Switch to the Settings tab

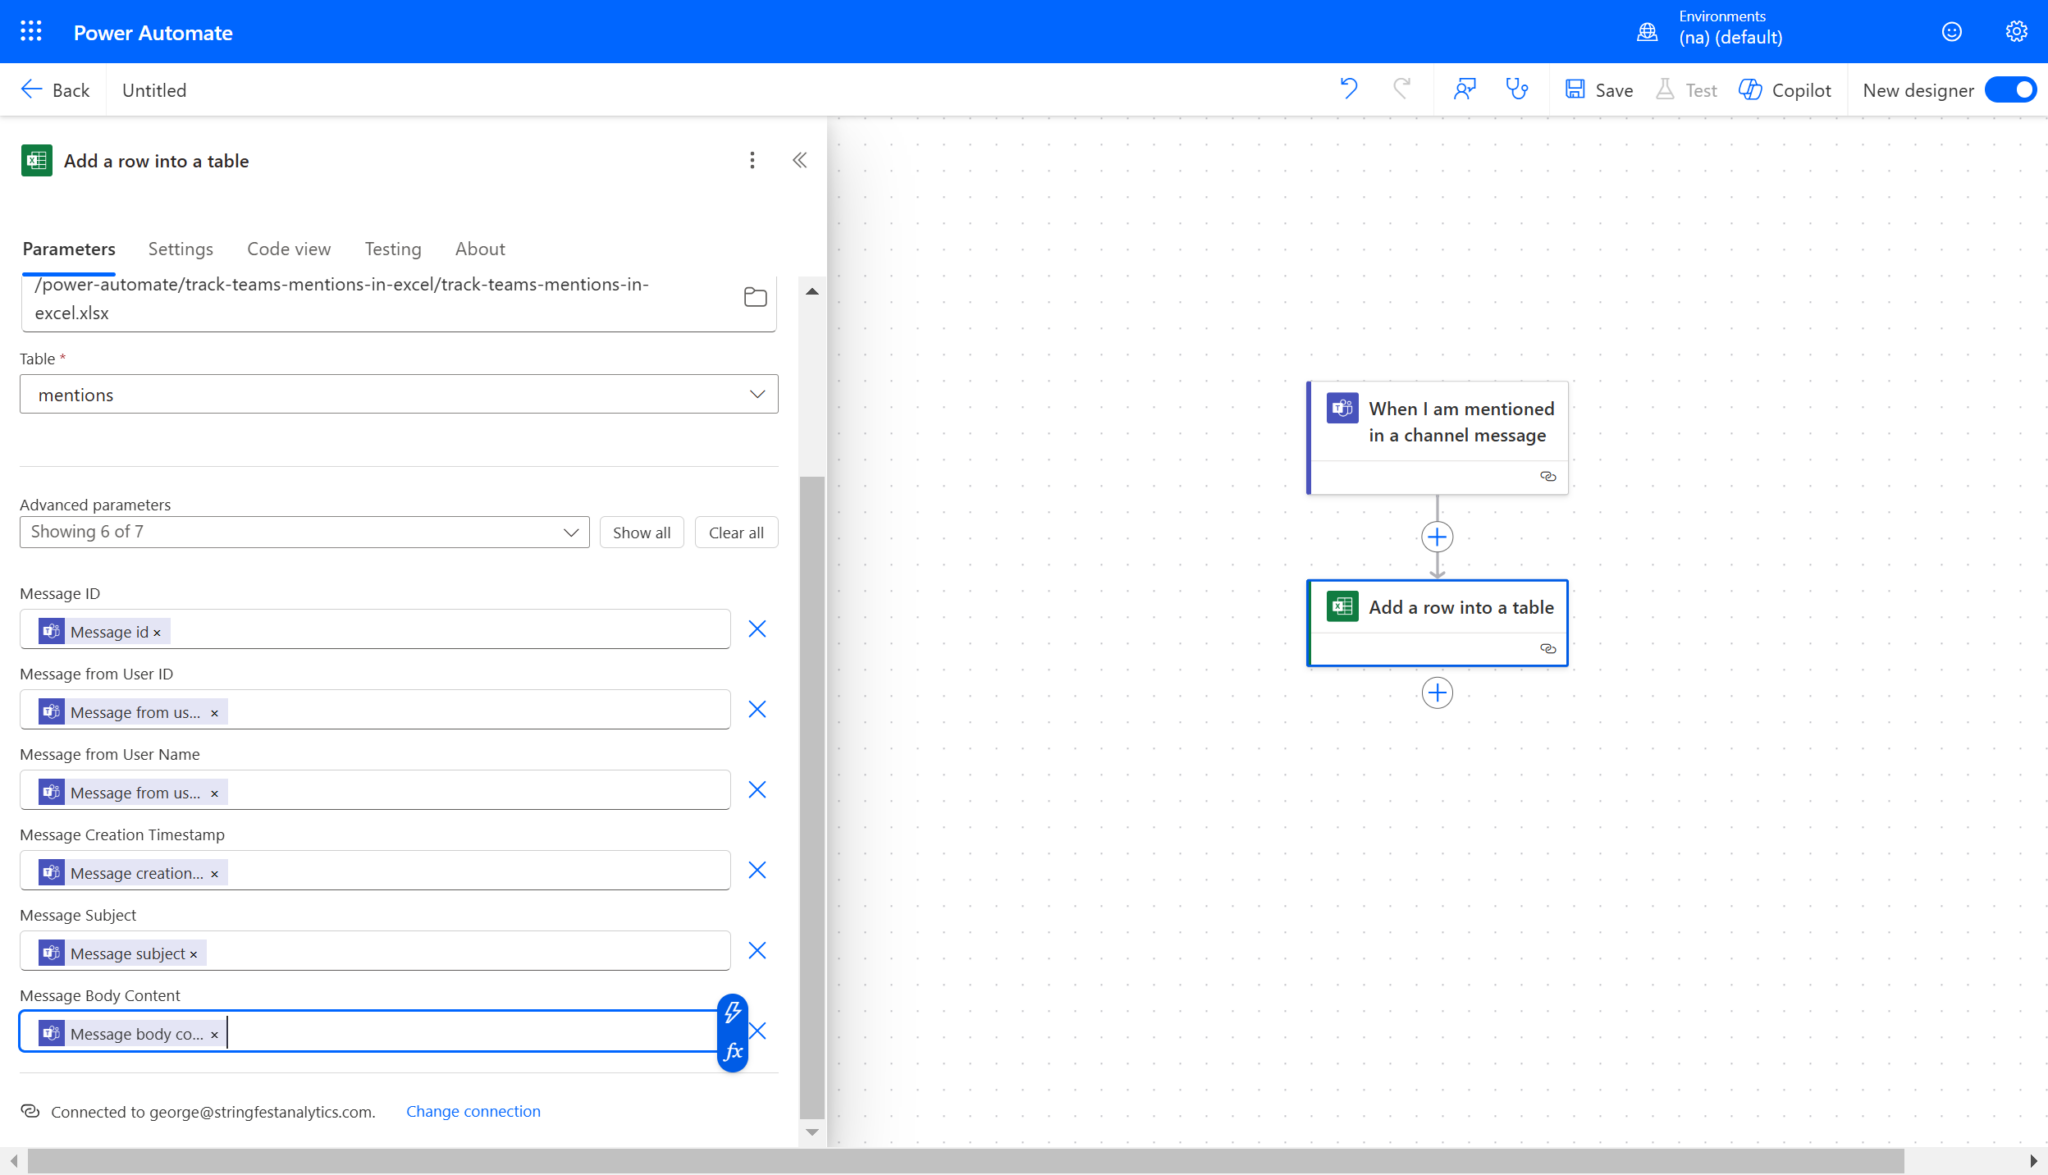(180, 249)
